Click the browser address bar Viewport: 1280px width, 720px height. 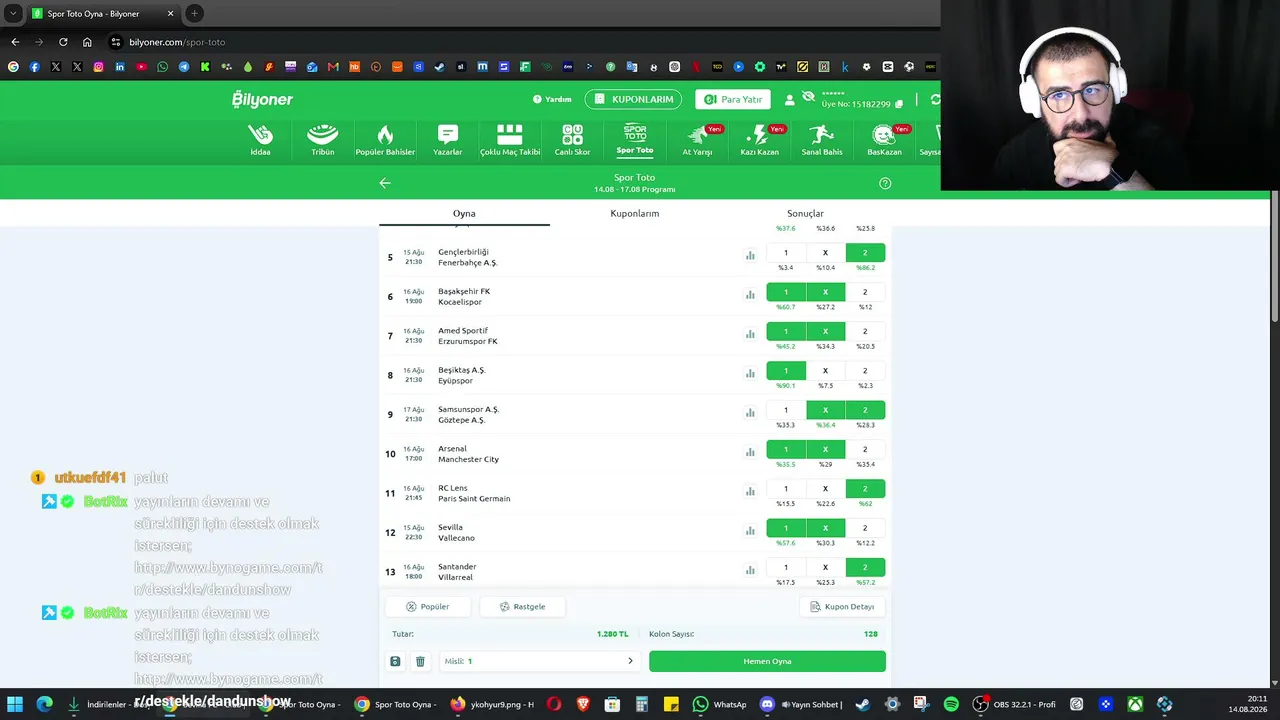pos(520,42)
